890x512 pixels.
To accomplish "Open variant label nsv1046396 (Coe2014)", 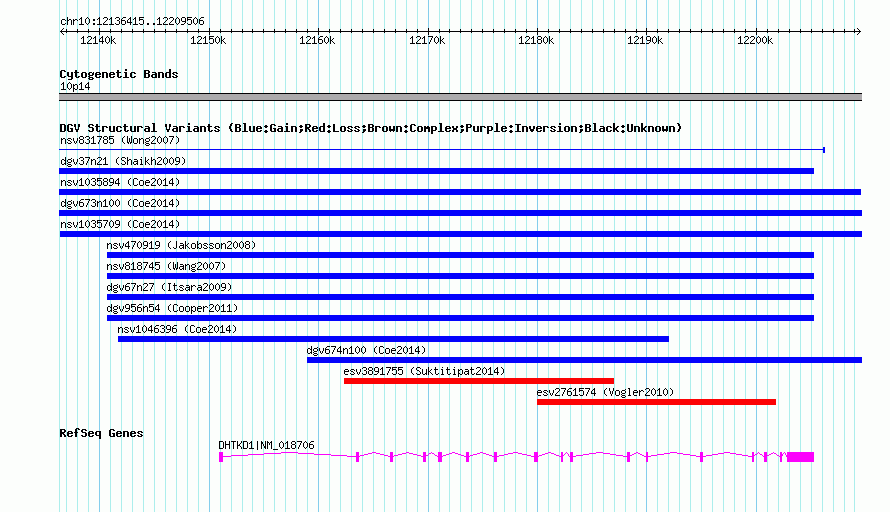I will pyautogui.click(x=177, y=329).
